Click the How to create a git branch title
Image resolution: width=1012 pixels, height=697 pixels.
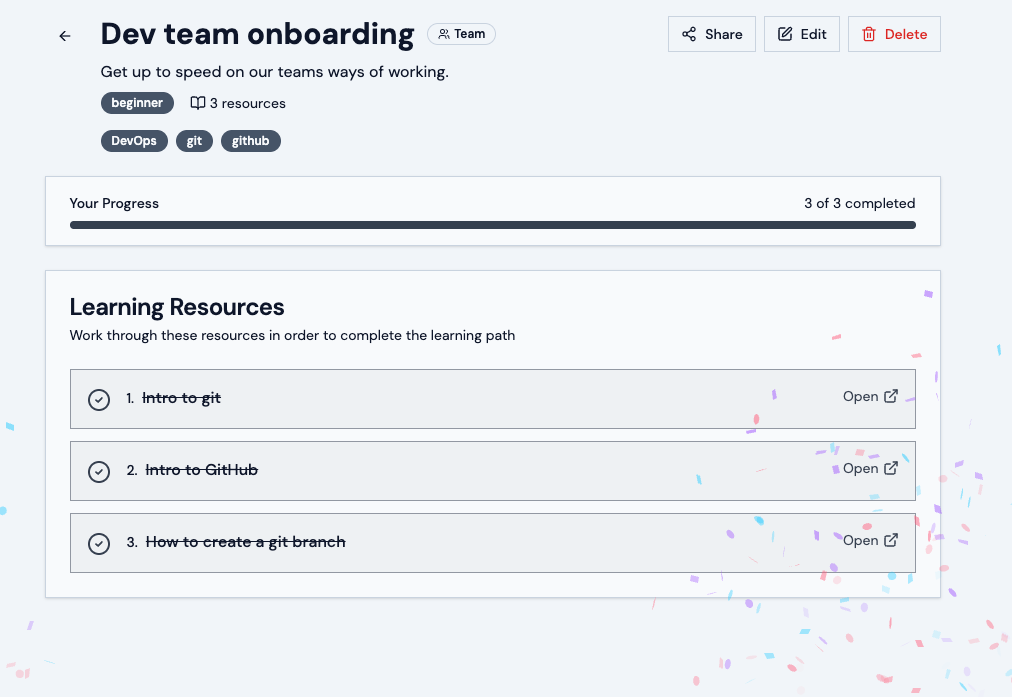[x=245, y=542]
